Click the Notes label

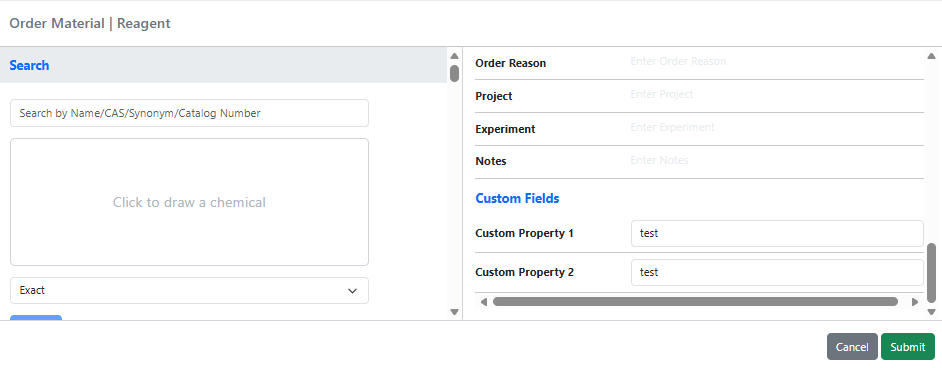coord(491,161)
